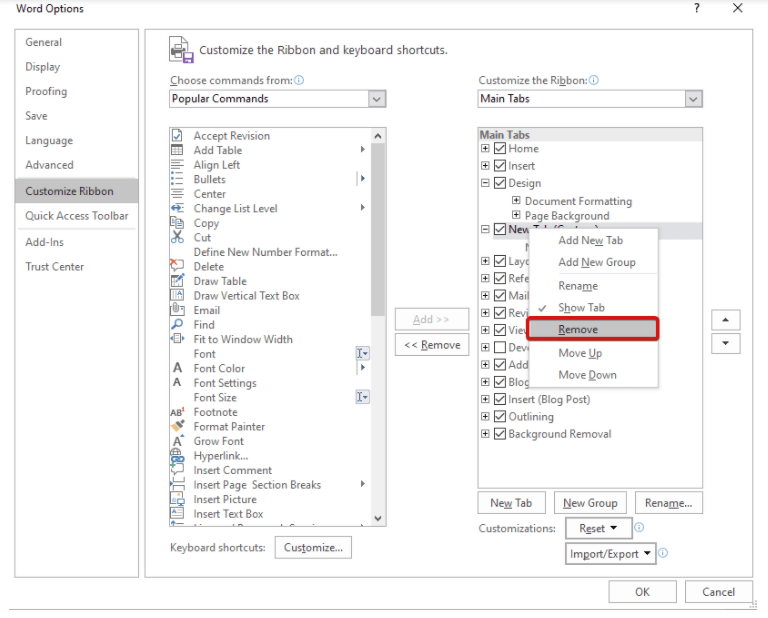
Task: Click the New Tab button
Action: click(511, 503)
